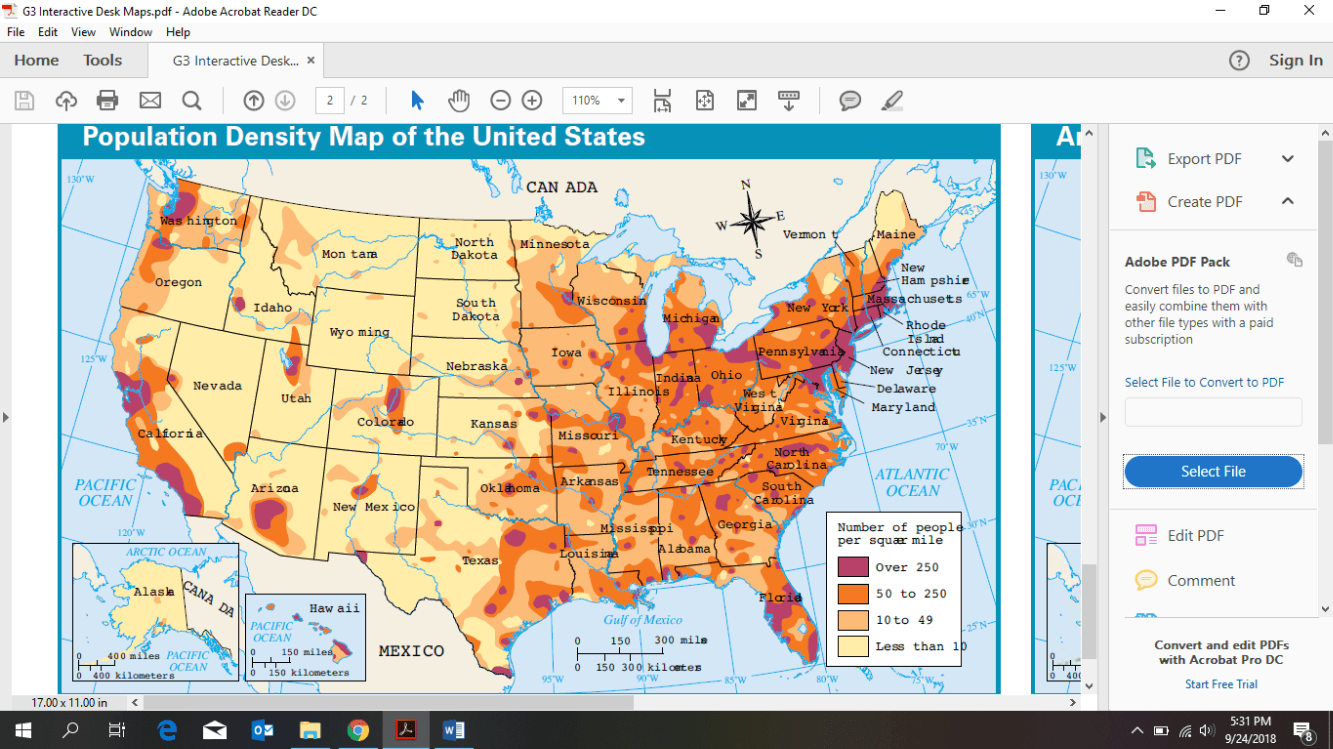Click the blue Select File button
1333x749 pixels.
tap(1213, 471)
